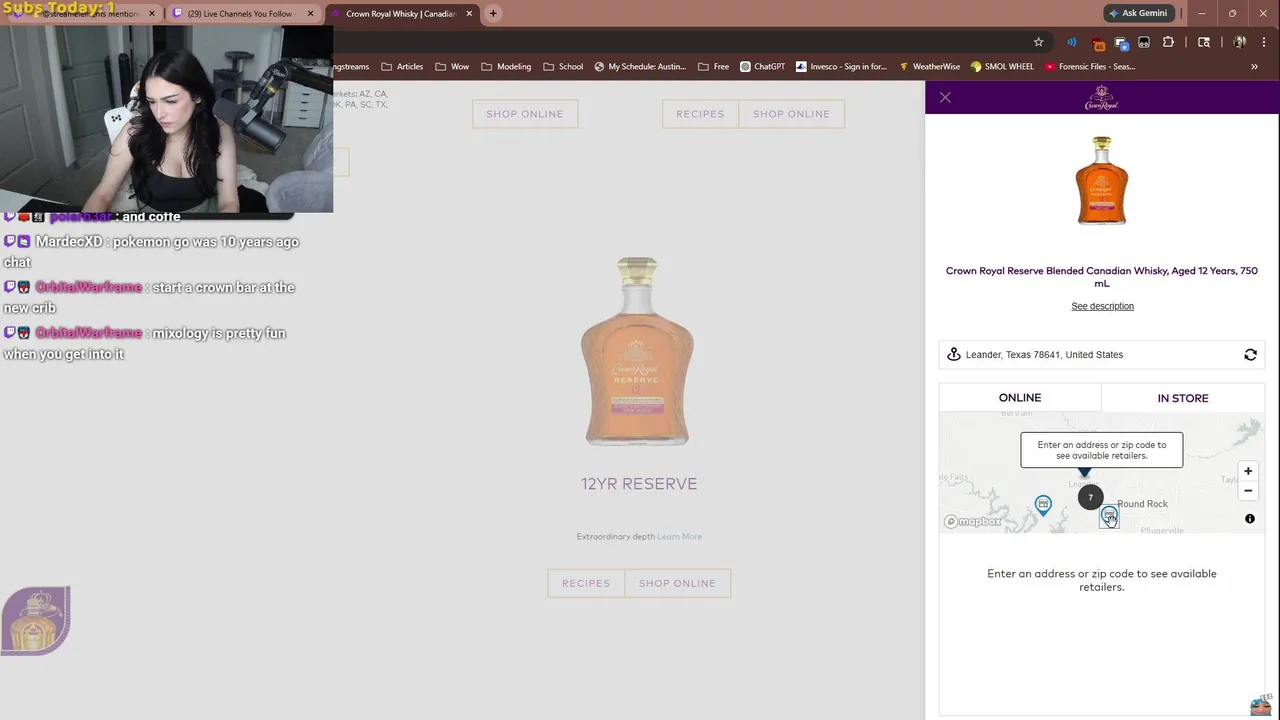Open the SMOL WHEEL bookmark
The image size is (1280, 720).
pyautogui.click(x=1002, y=66)
